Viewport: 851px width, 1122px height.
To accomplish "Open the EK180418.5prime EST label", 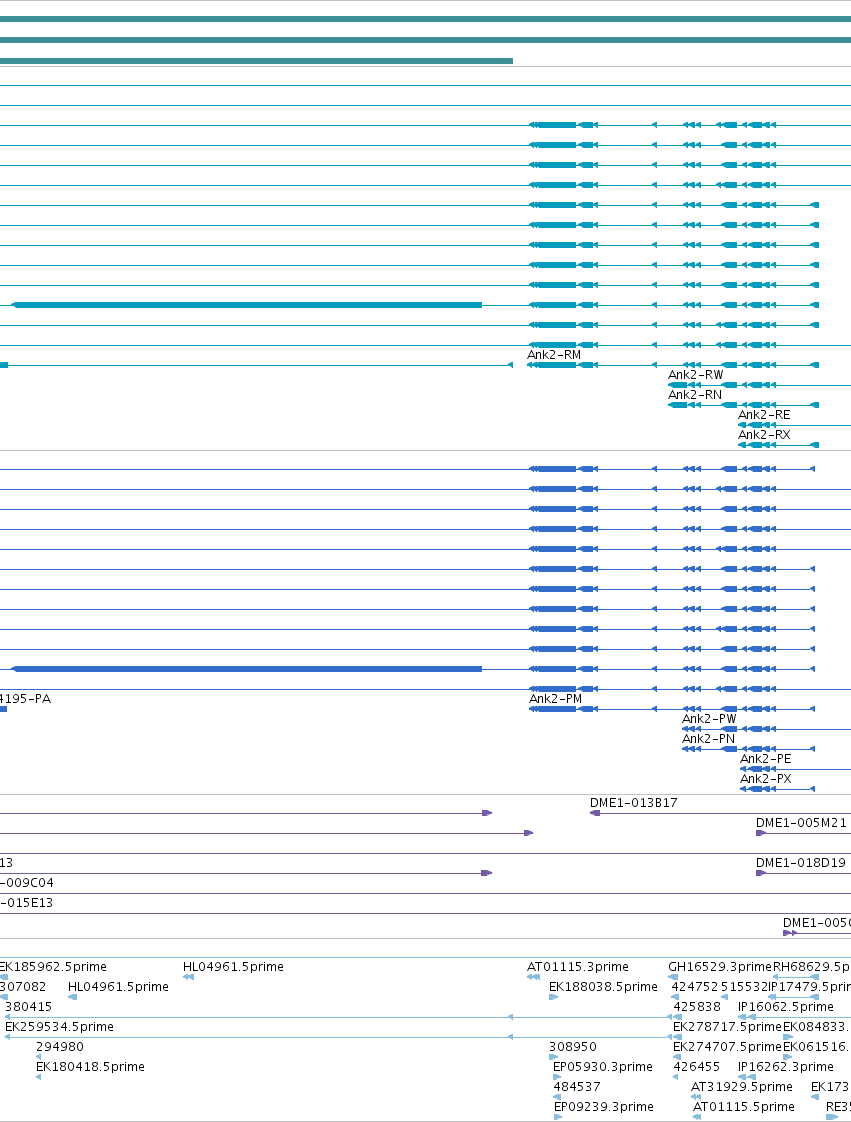I will tap(90, 1068).
